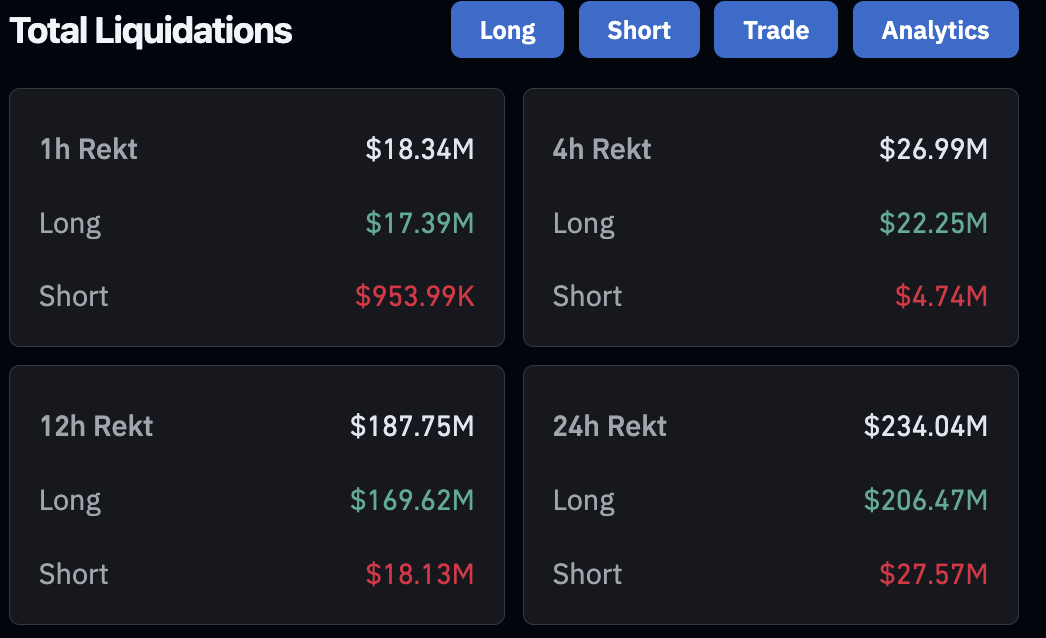
Task: Click the Total Liquidations heading
Action: (151, 31)
